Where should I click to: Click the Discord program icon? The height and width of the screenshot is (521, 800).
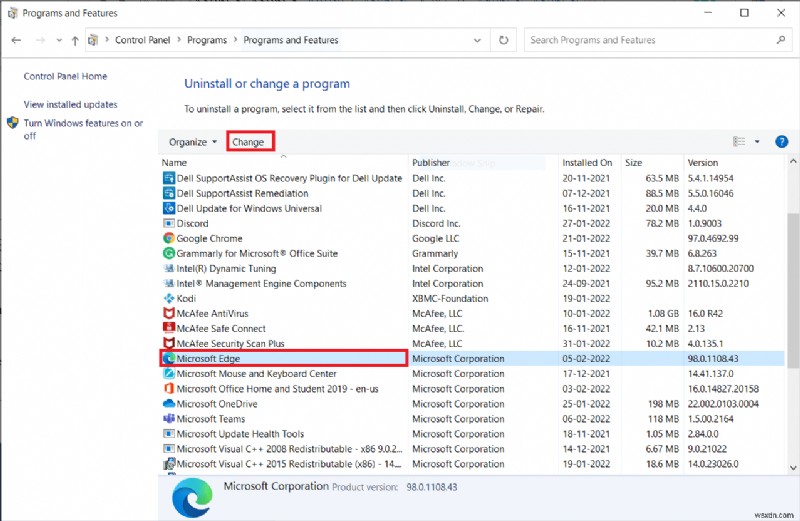[169, 223]
